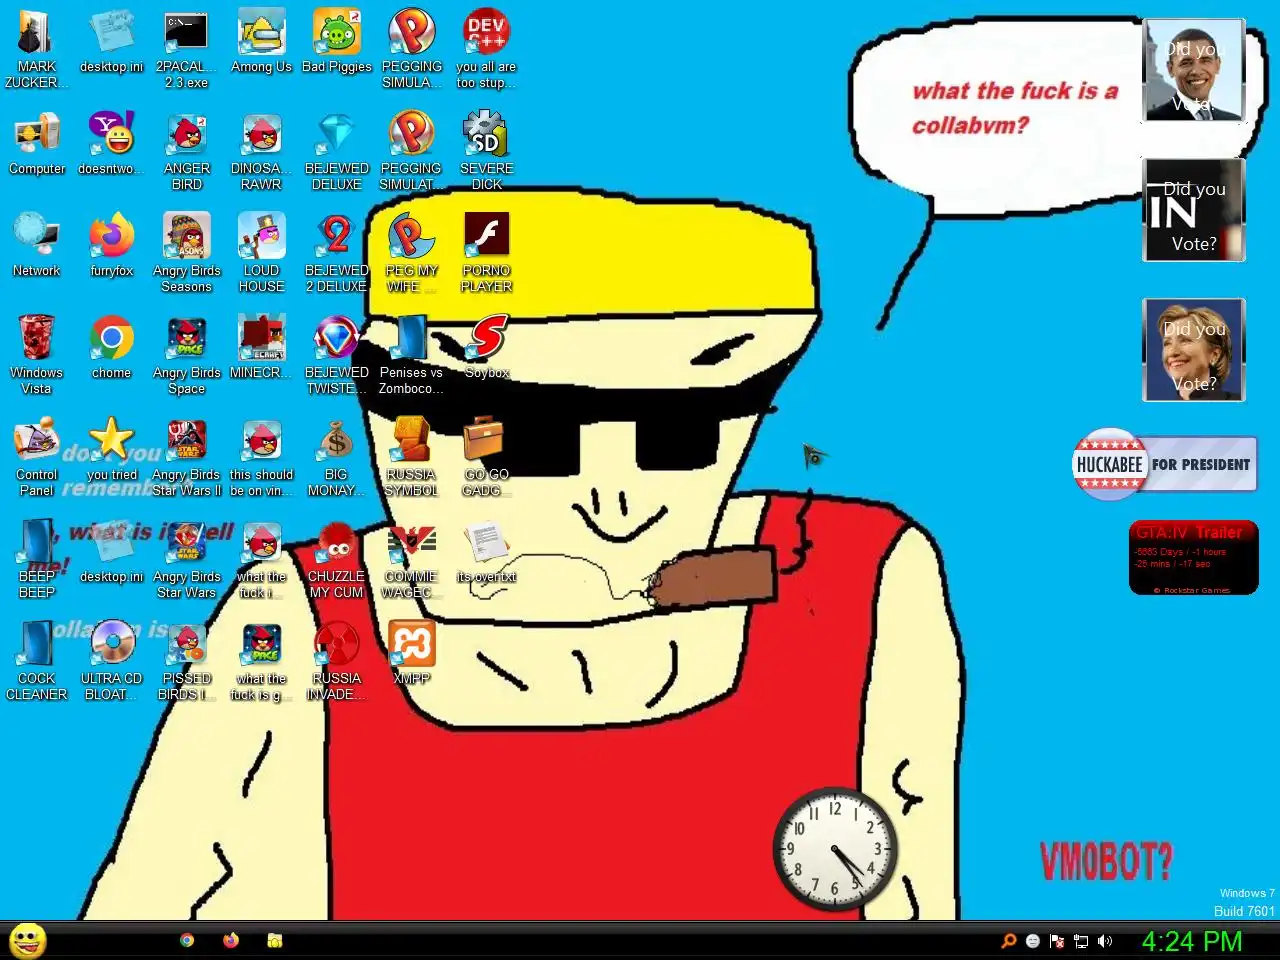Open the folder icon on the taskbar

tap(275, 940)
